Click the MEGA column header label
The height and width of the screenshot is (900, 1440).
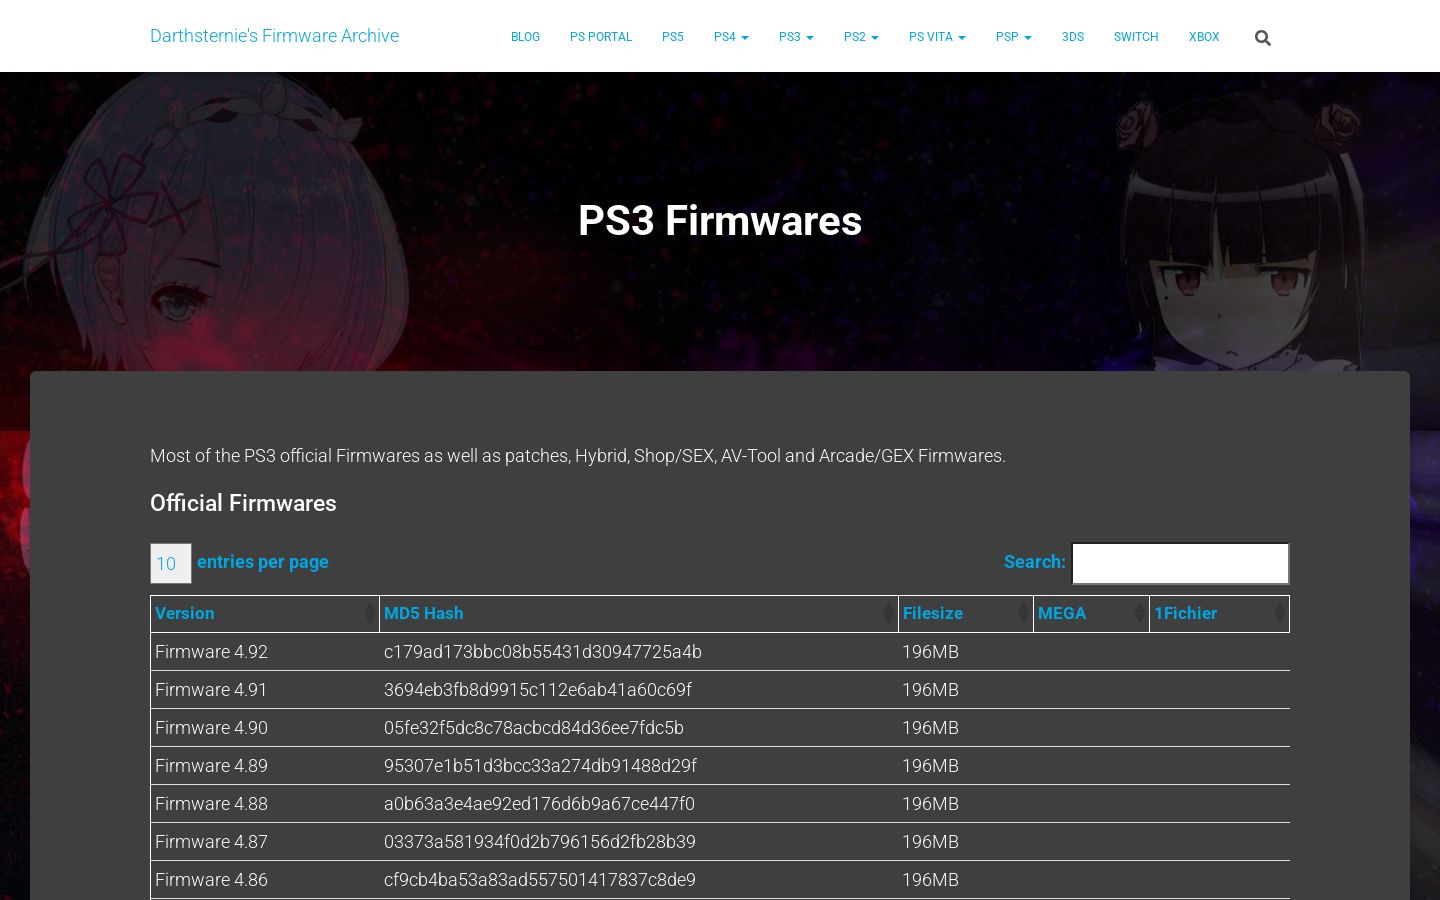pos(1062,613)
